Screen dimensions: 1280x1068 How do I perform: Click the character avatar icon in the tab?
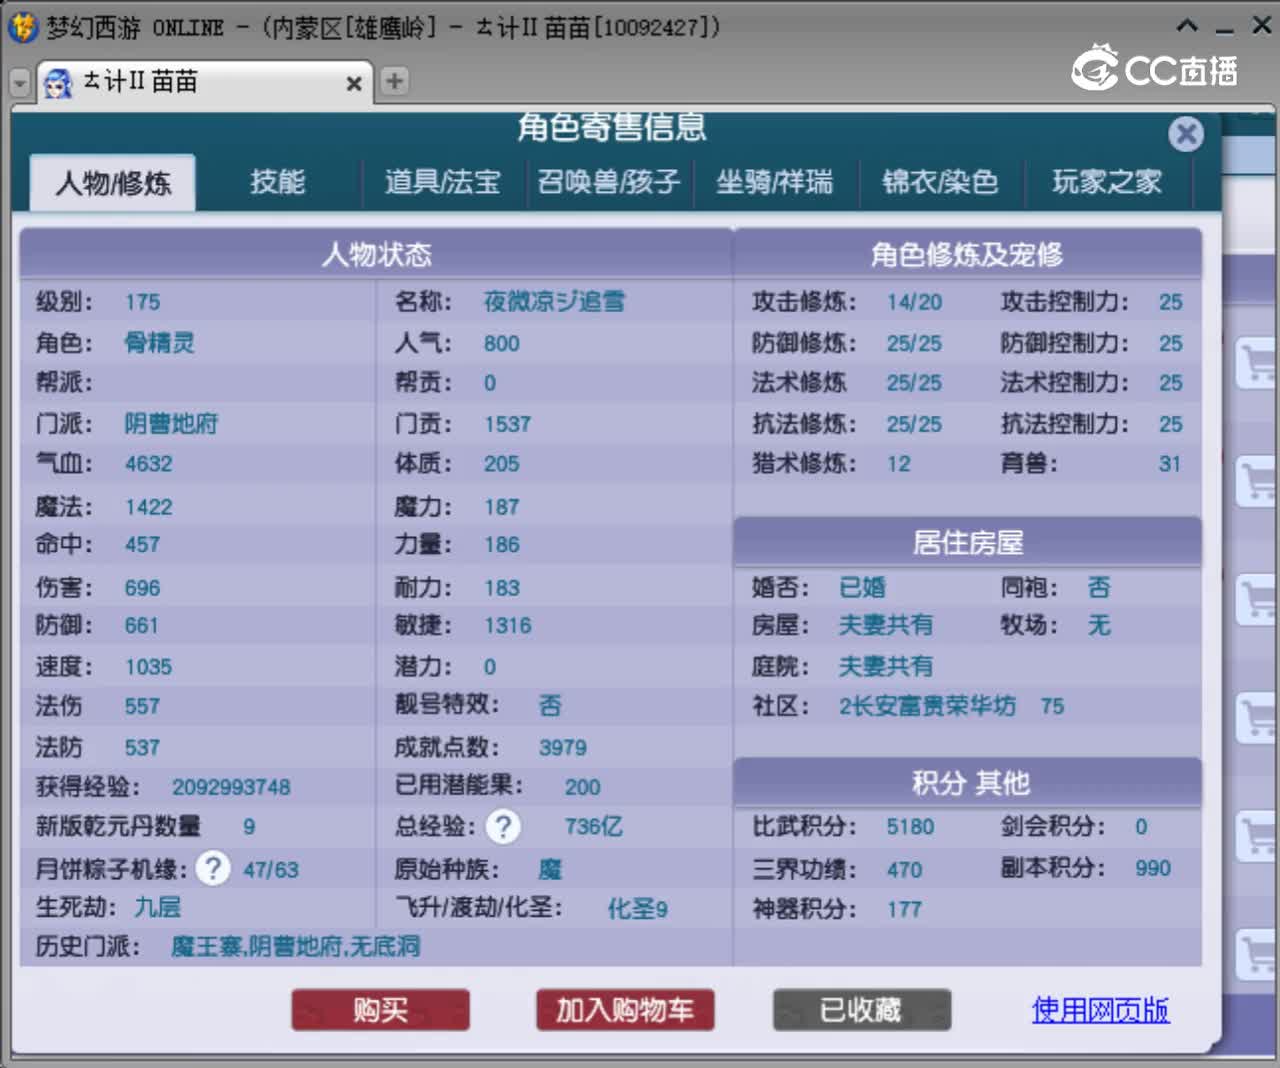[58, 82]
